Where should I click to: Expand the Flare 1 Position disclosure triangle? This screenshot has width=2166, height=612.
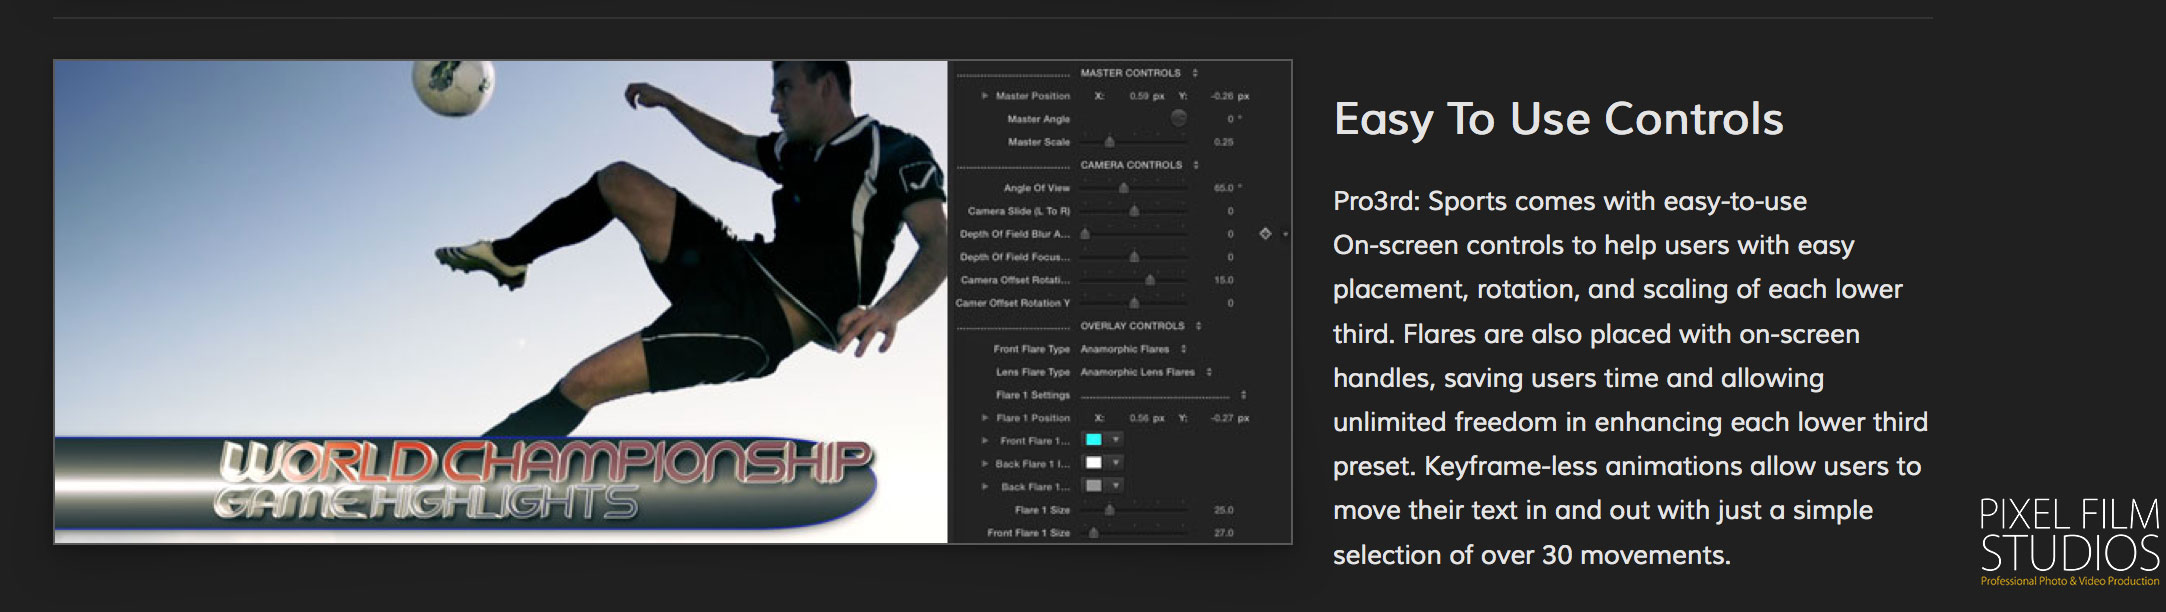click(x=985, y=418)
